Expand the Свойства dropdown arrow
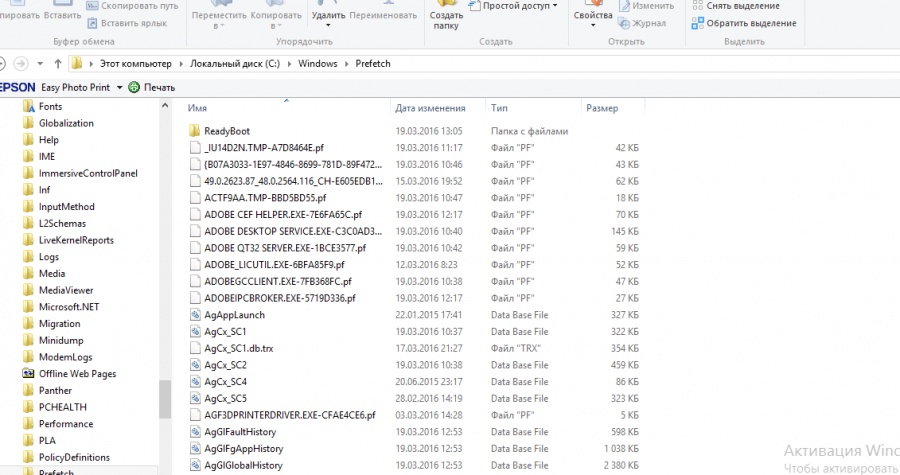Screen dimensions: 900x475 (593, 25)
